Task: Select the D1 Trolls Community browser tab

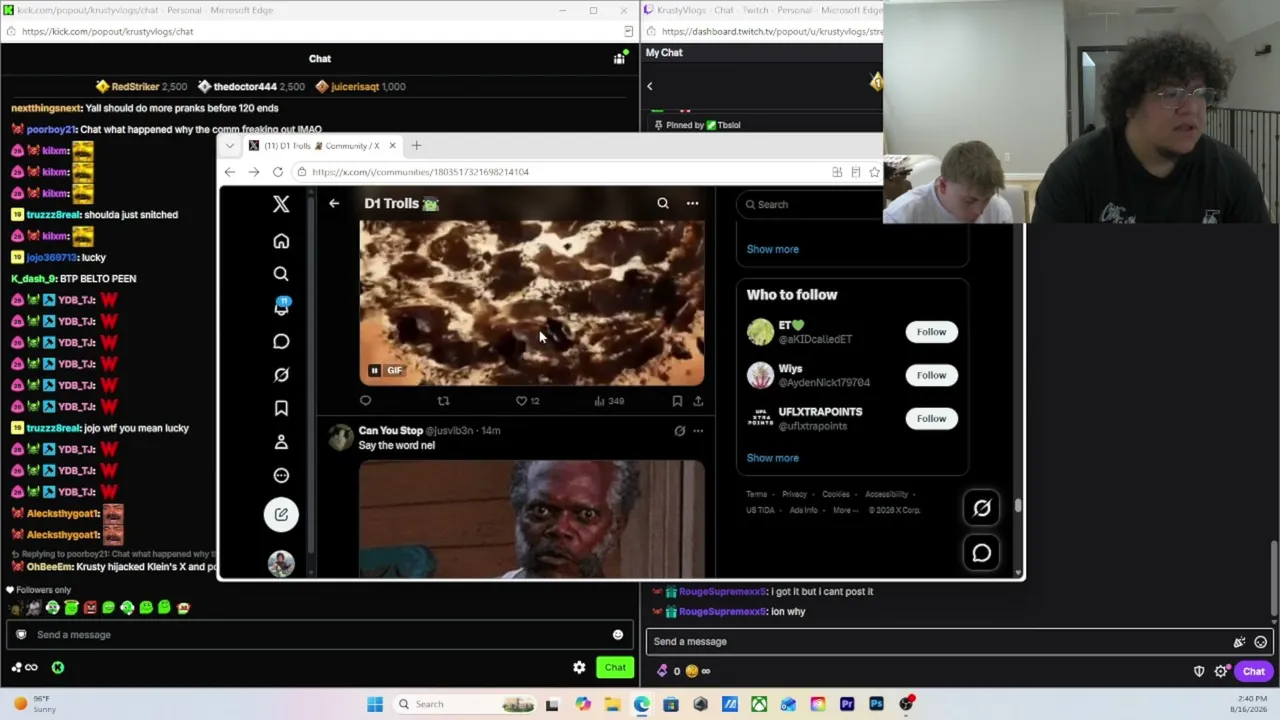Action: pos(322,146)
